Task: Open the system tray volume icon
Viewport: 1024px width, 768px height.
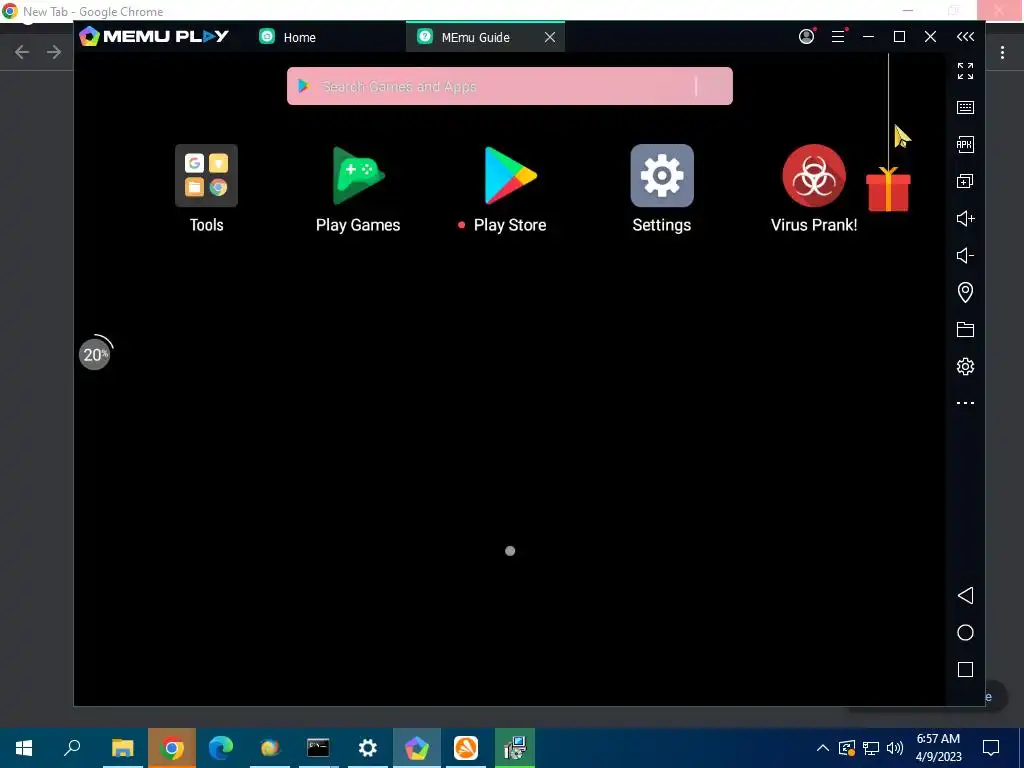Action: pyautogui.click(x=895, y=748)
